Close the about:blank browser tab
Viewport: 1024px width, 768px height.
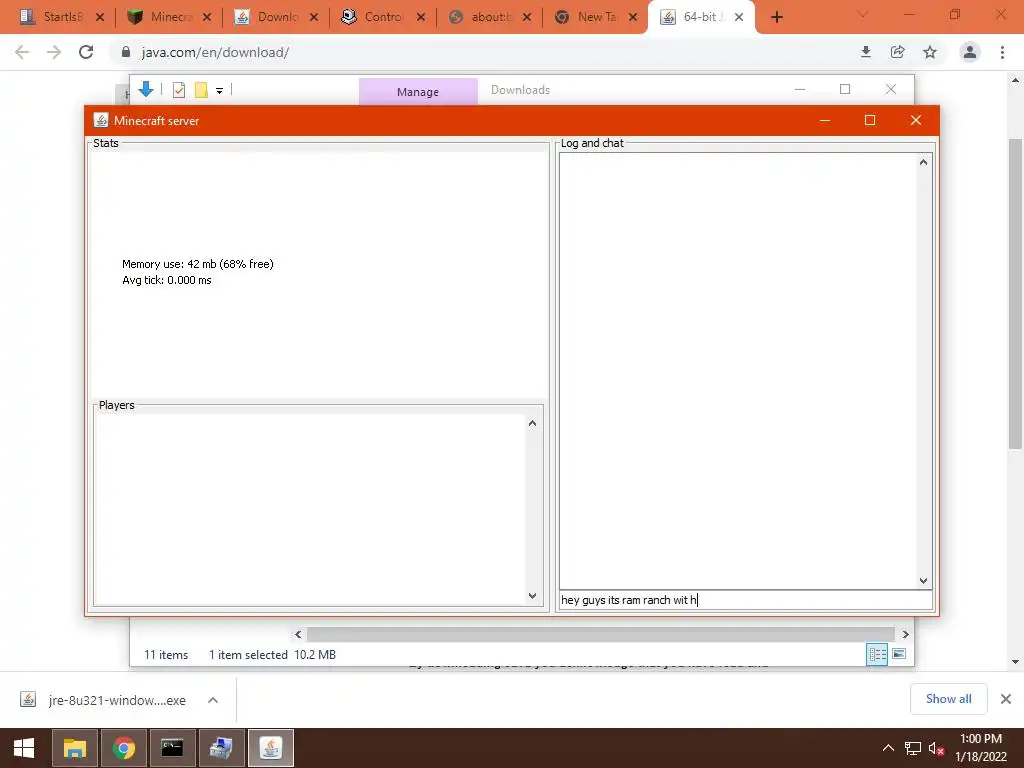click(527, 18)
